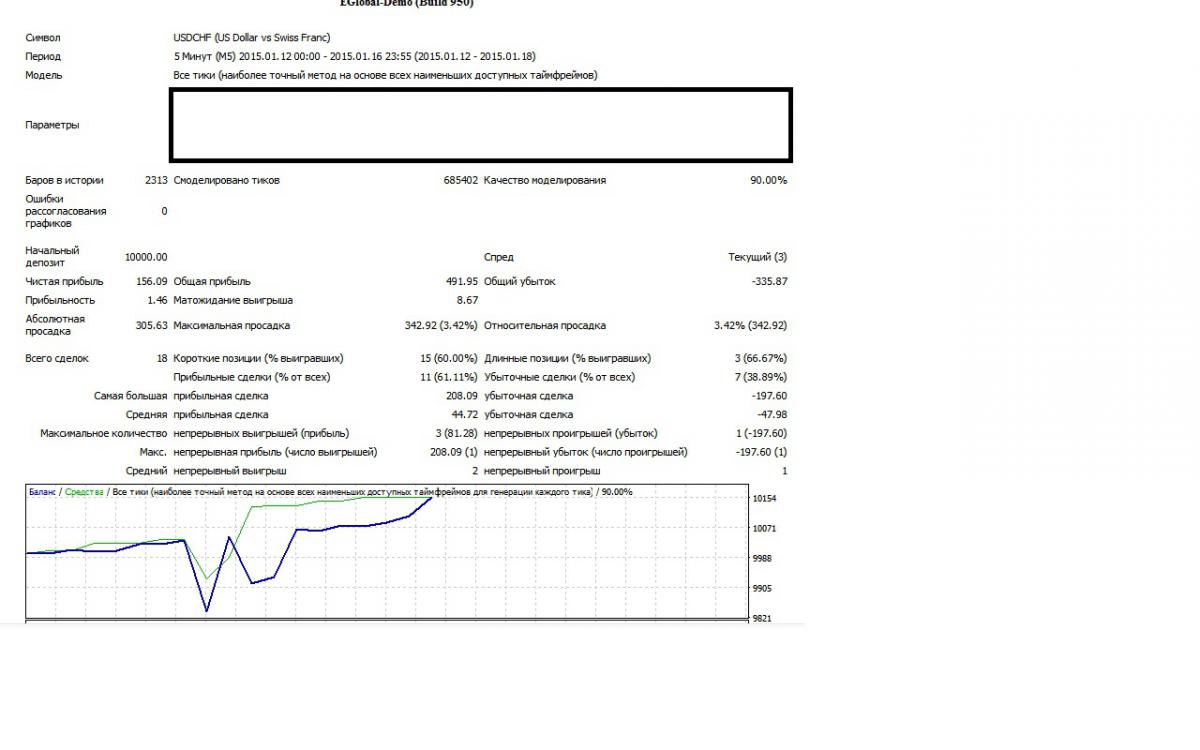Select the profit factor value "1.46"

coord(157,300)
